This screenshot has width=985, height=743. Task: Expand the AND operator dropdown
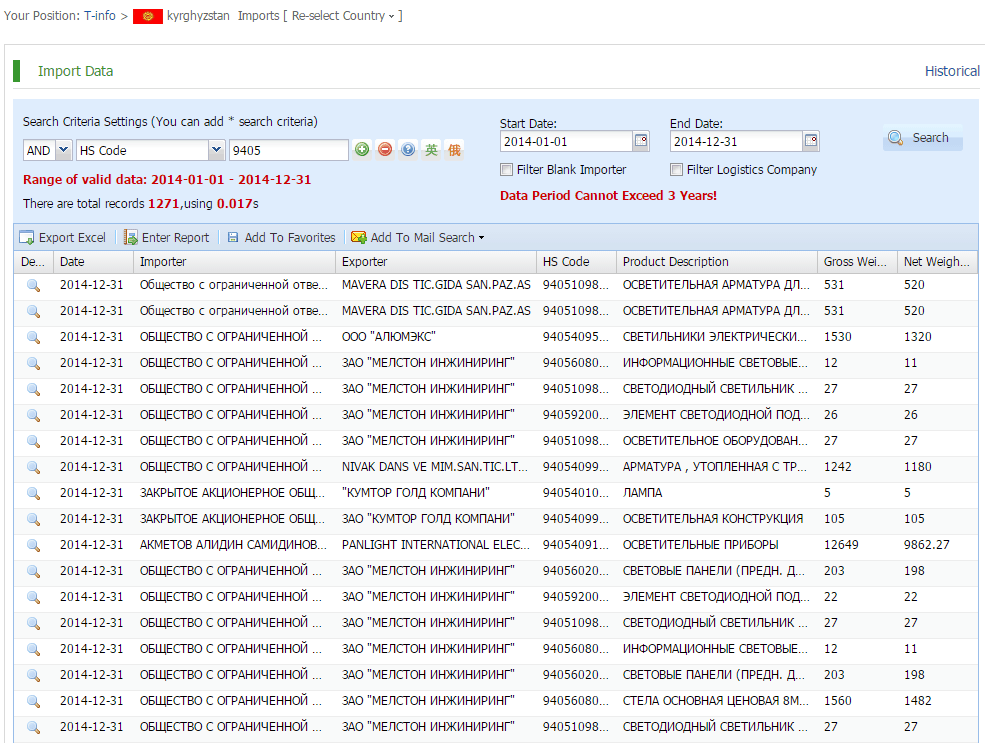tap(62, 150)
